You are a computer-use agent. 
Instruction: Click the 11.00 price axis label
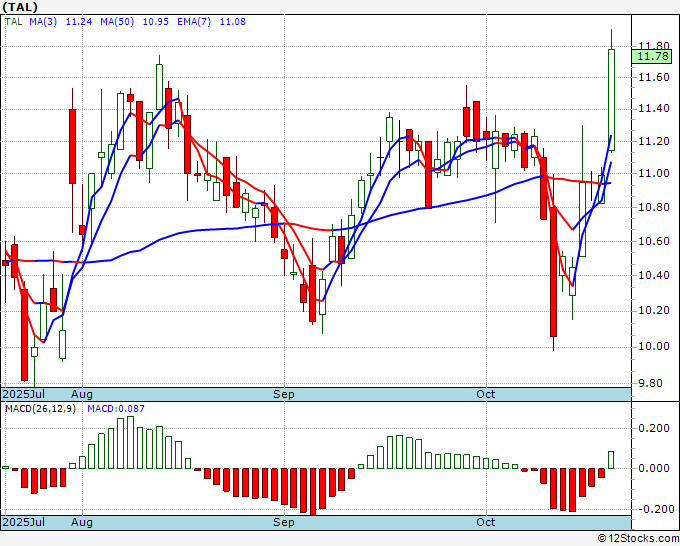(654, 173)
